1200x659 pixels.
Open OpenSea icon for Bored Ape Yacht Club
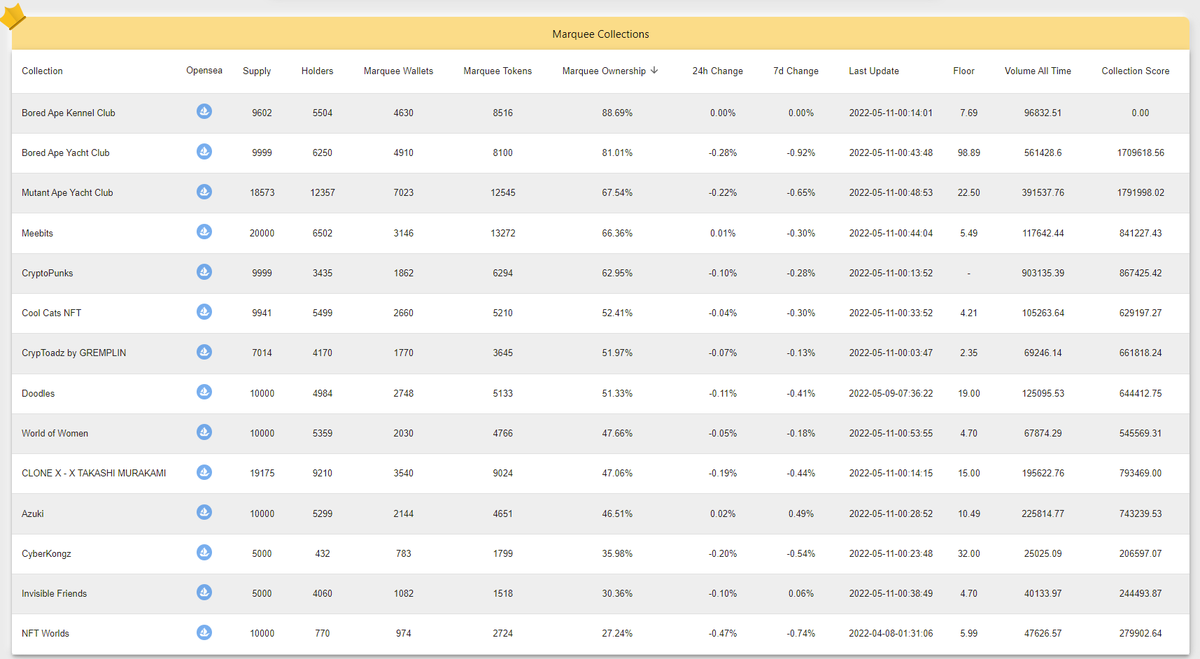click(x=204, y=151)
